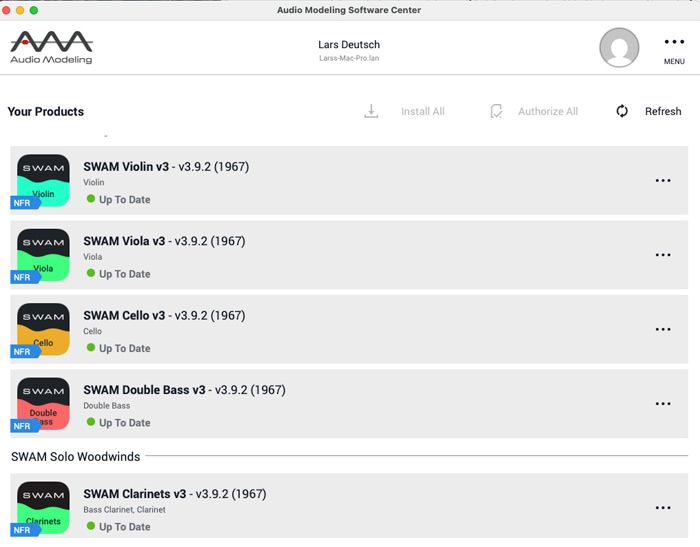The width and height of the screenshot is (700, 547).
Task: Select the SWAM Viola product icon
Action: tap(43, 255)
